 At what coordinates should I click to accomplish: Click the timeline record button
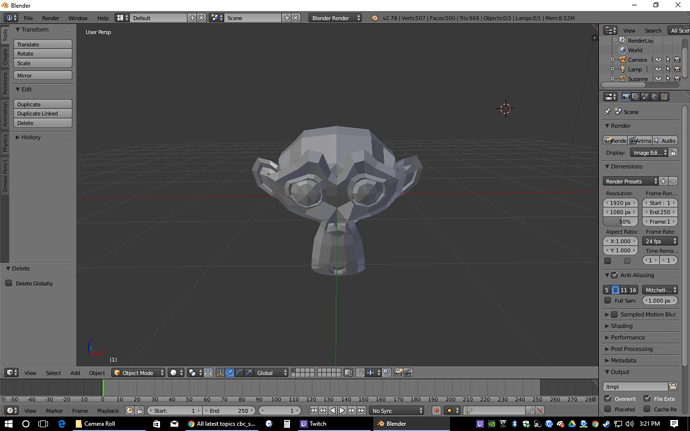click(x=437, y=410)
